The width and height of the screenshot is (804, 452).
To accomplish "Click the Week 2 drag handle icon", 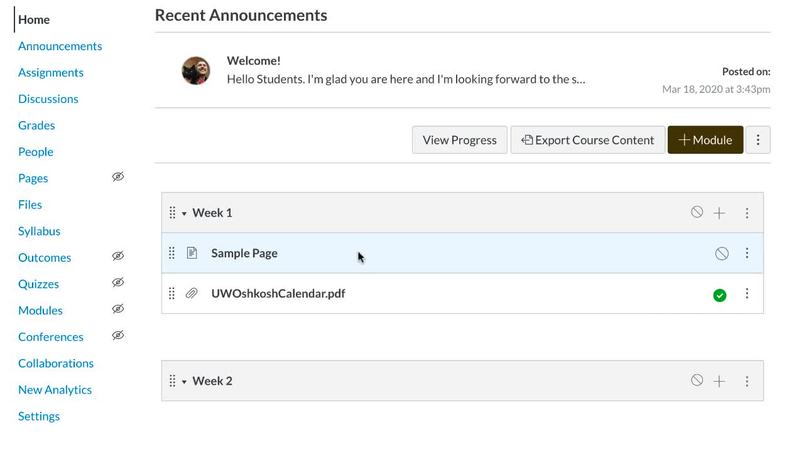I will (172, 381).
